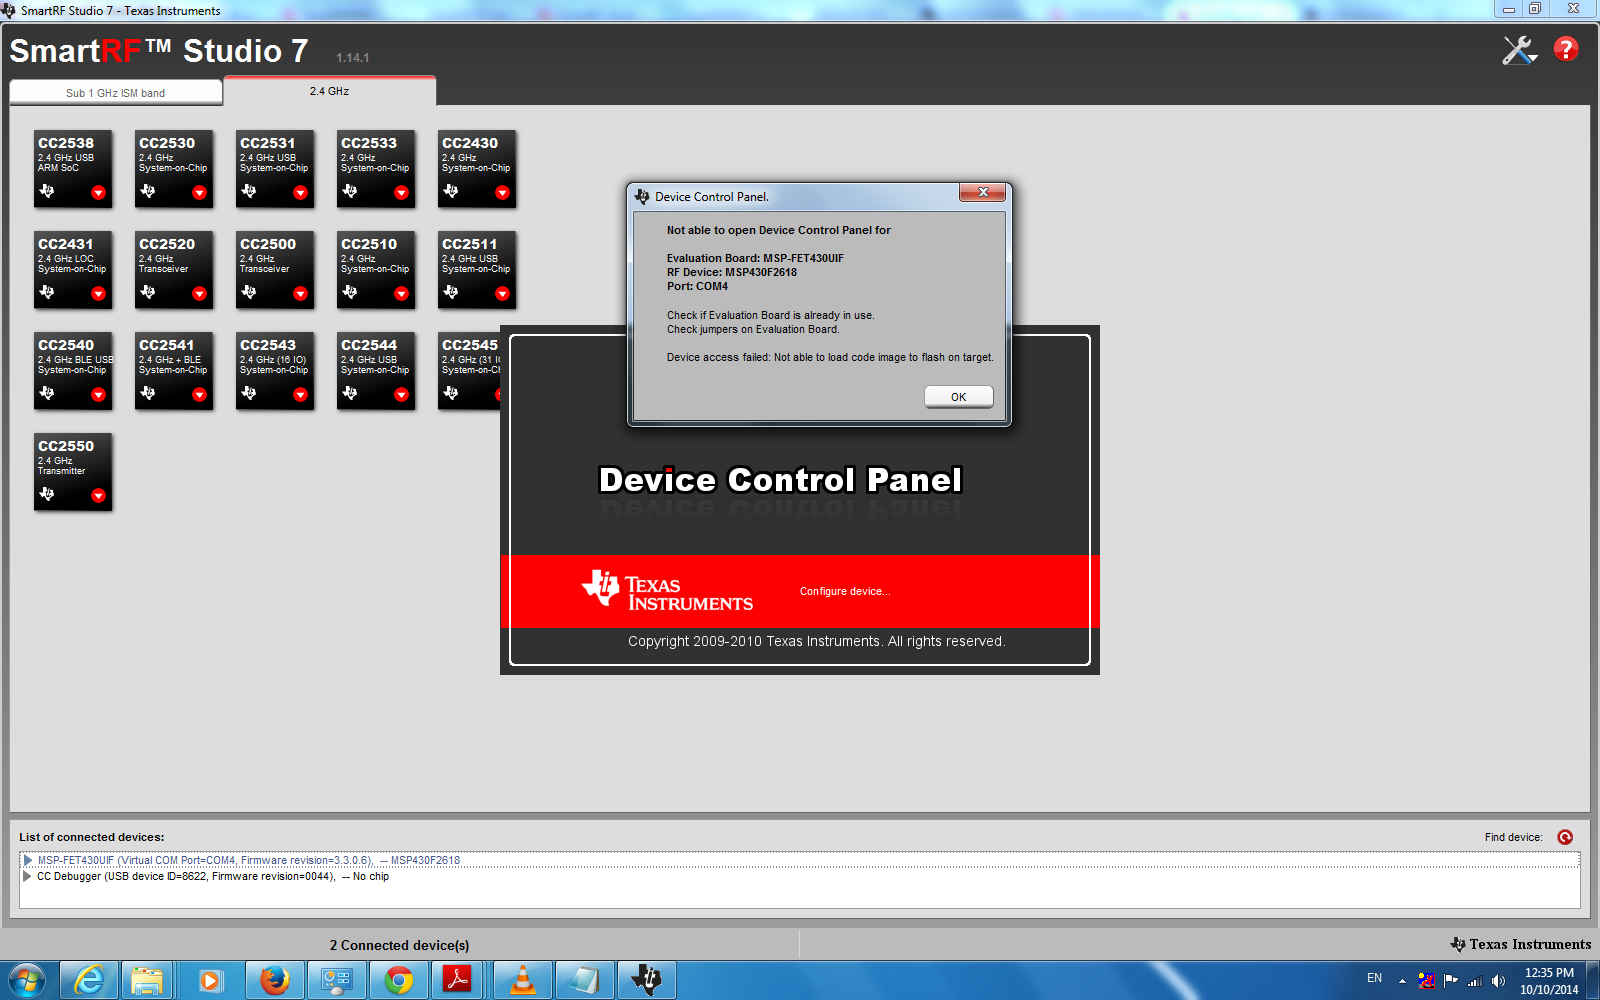This screenshot has width=1600, height=1000.
Task: Click the TI logo icon on the CC2538 tile
Action: pyautogui.click(x=47, y=191)
